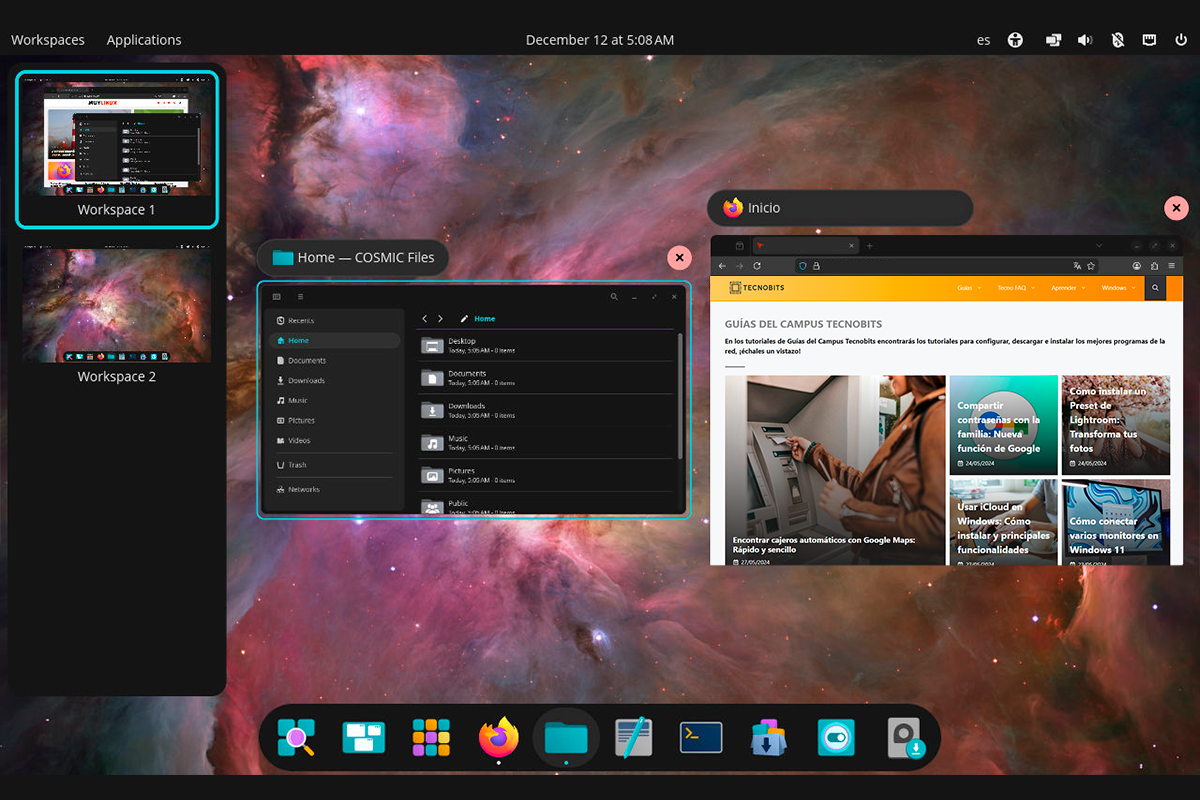Viewport: 1200px width, 800px height.
Task: Open search in COSMIC Files toolbar
Action: (614, 297)
